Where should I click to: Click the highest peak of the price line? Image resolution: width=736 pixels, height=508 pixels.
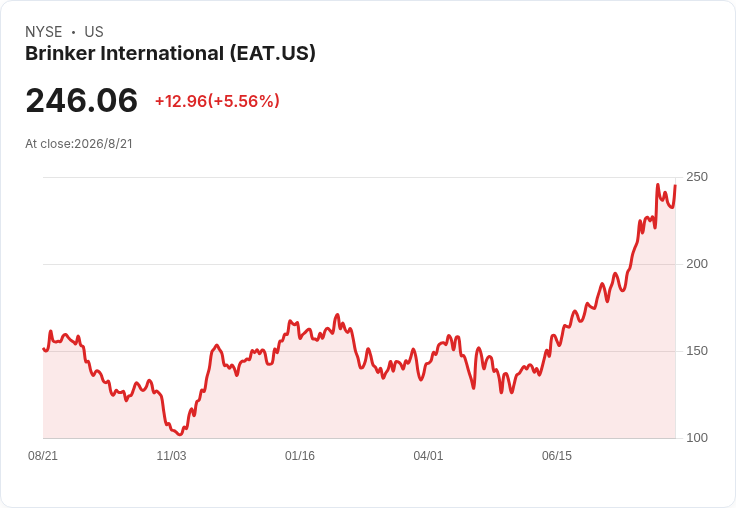(x=658, y=185)
